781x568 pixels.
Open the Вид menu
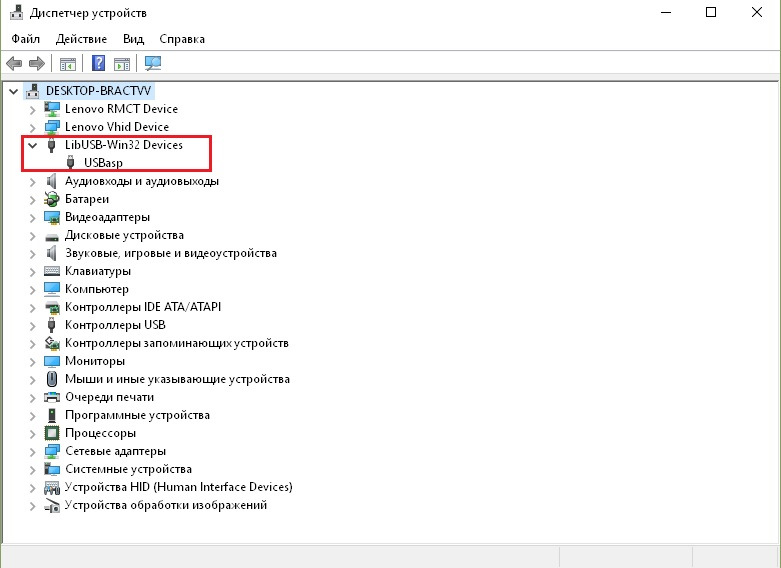[x=133, y=39]
